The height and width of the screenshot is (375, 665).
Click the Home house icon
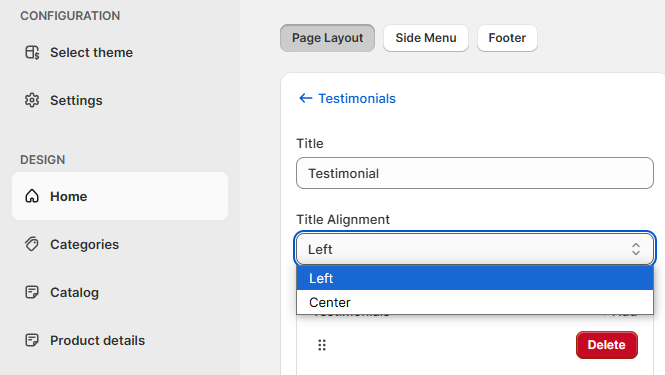coord(32,196)
